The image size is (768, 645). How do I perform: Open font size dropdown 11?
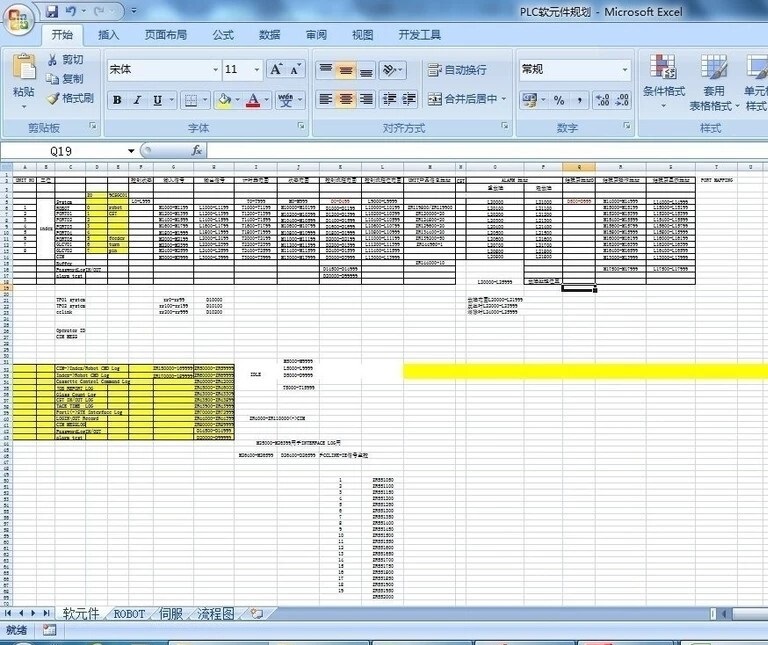point(256,70)
